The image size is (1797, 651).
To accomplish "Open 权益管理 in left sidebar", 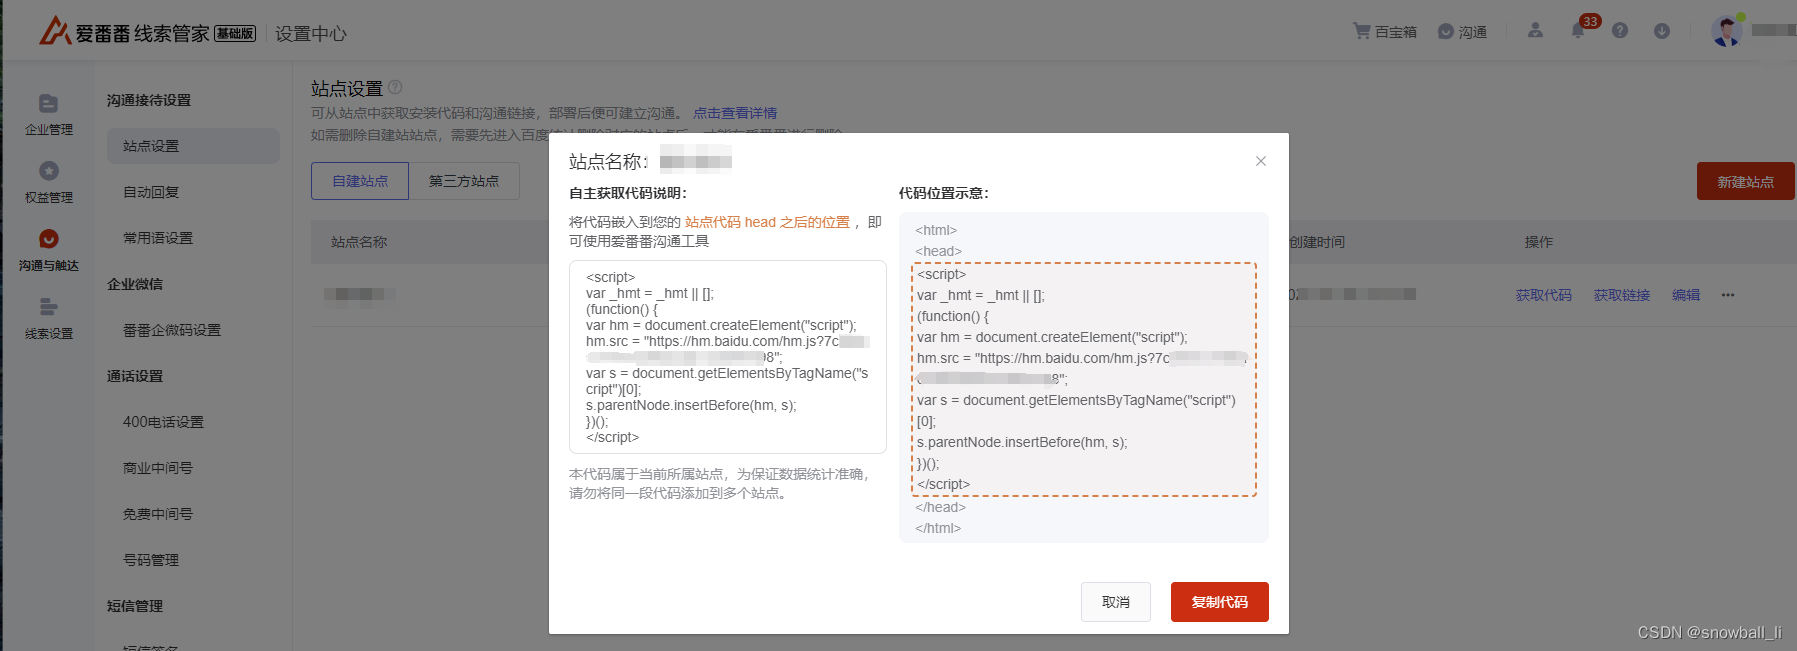I will coord(49,183).
